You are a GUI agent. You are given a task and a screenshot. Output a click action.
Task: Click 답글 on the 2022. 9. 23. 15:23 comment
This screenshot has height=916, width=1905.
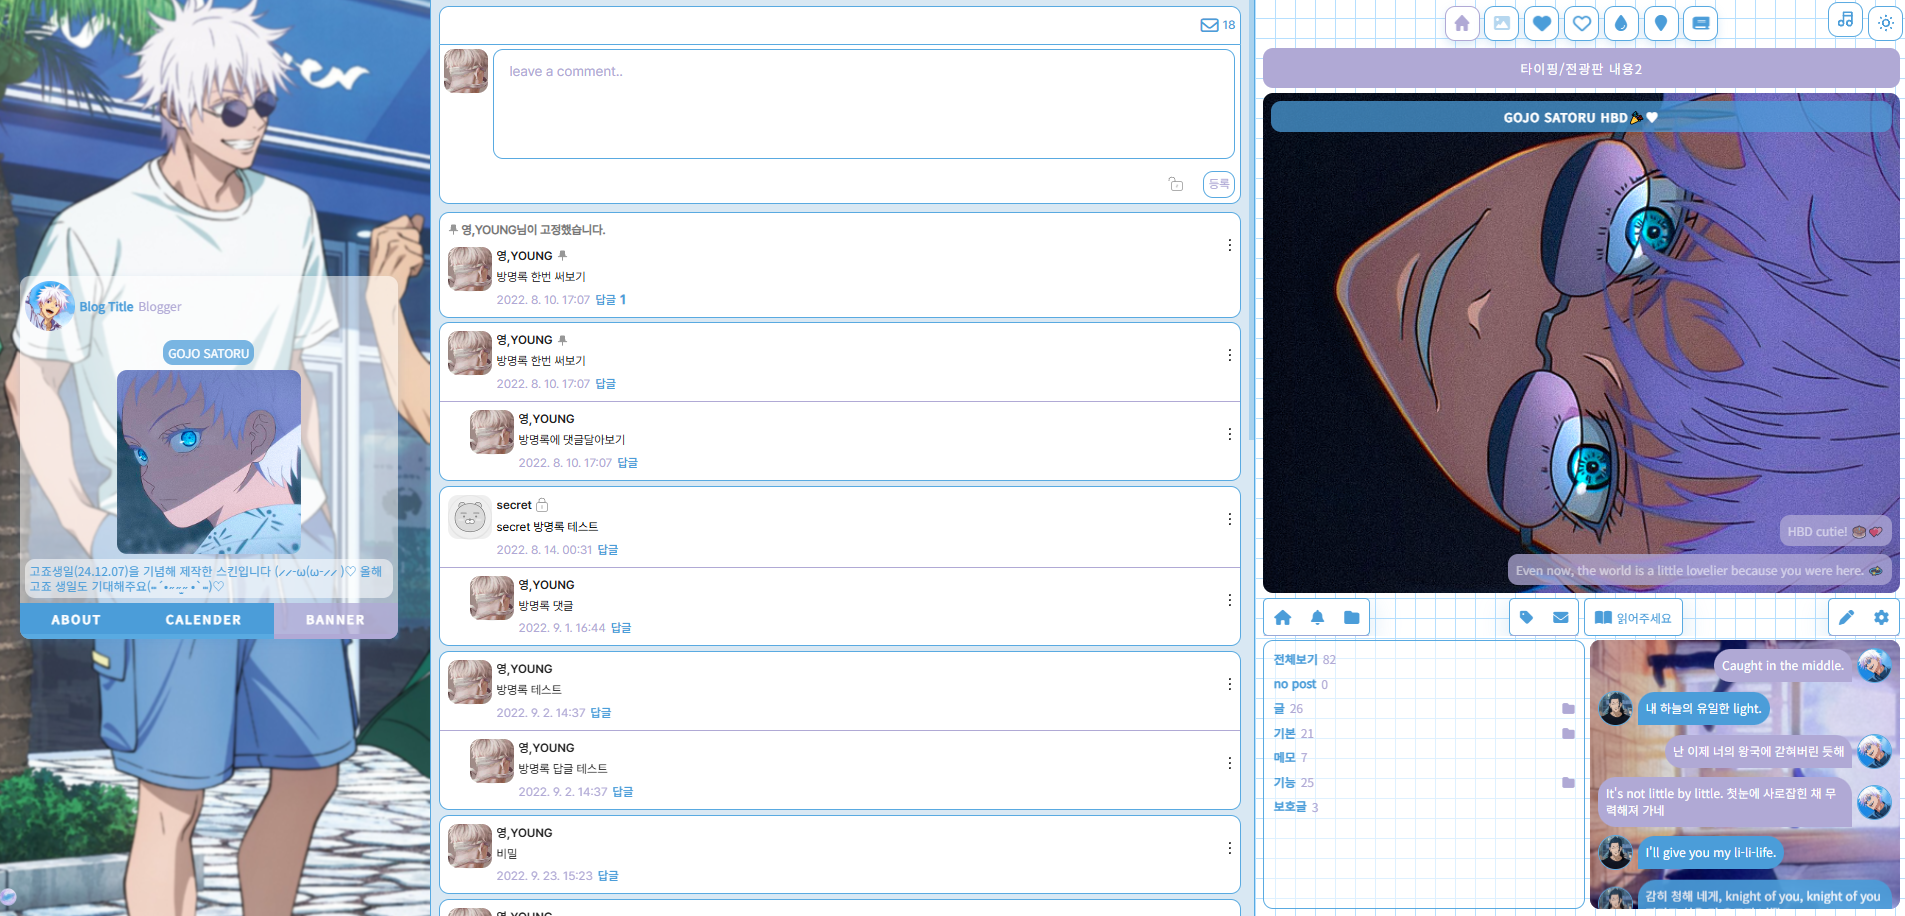(x=607, y=876)
